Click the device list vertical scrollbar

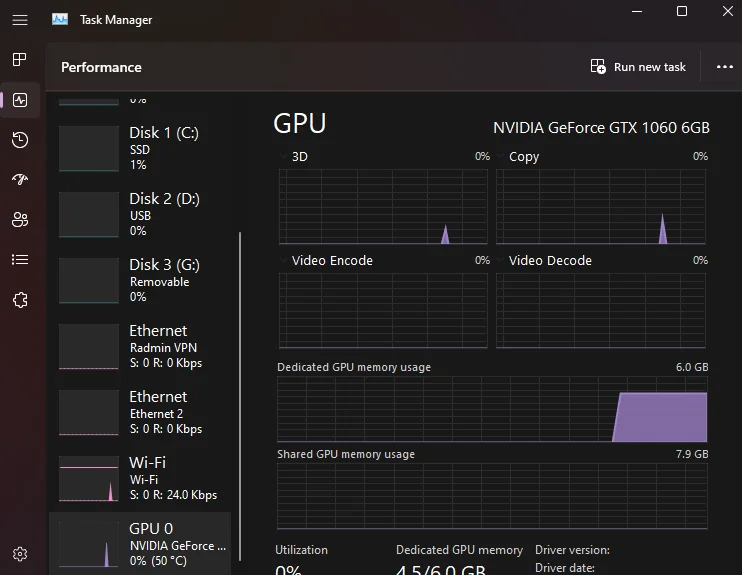[240, 396]
